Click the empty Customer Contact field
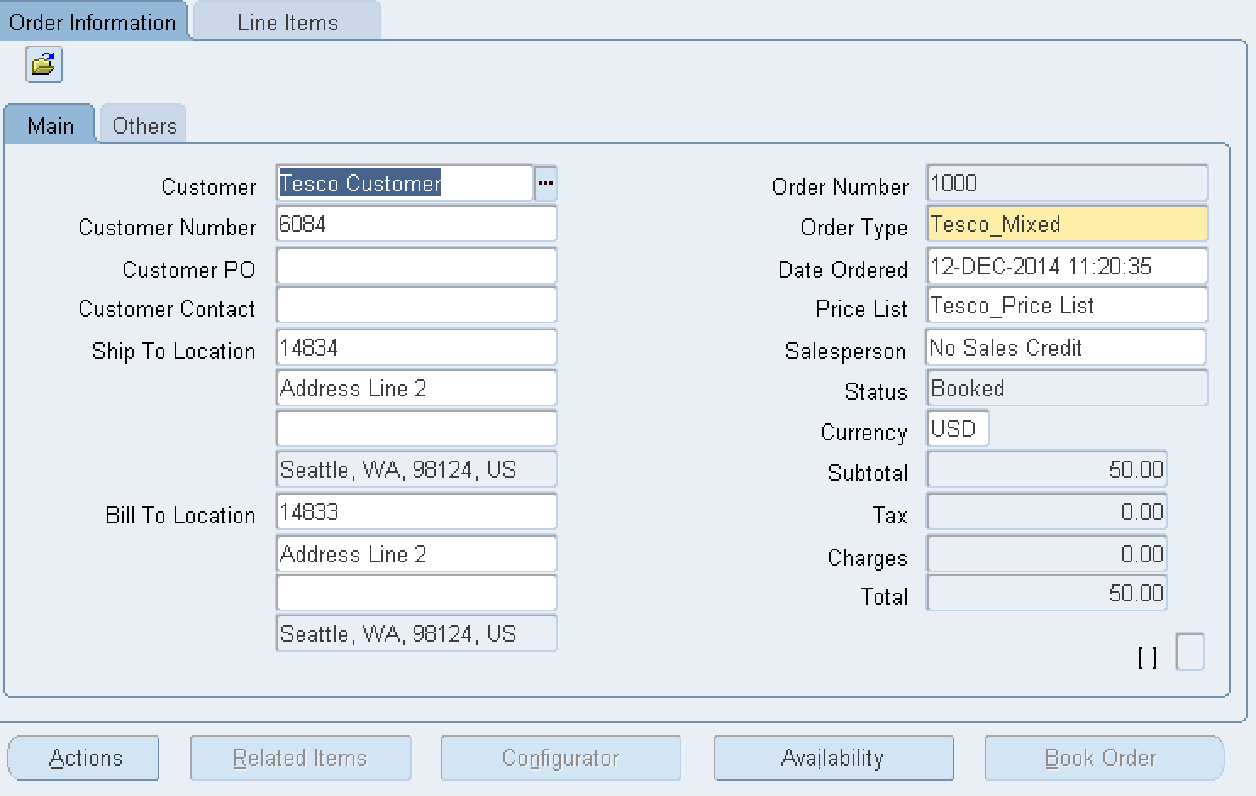 point(416,305)
